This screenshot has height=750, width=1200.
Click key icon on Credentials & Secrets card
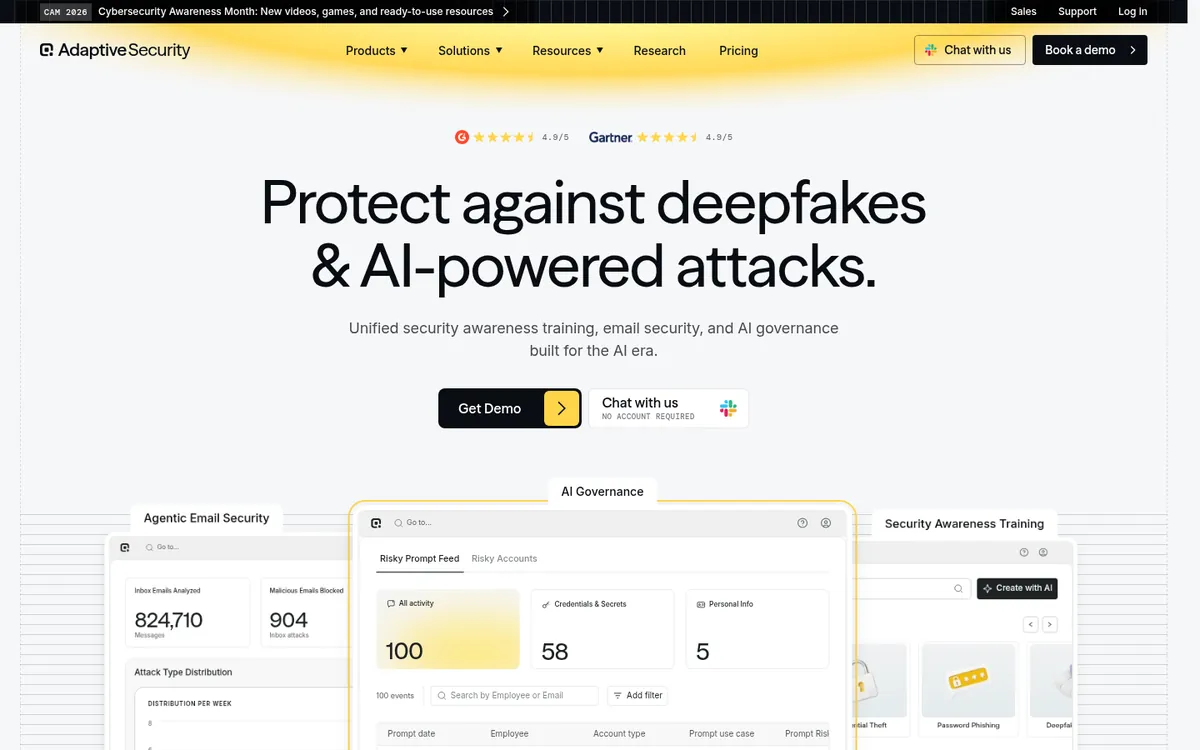point(546,604)
